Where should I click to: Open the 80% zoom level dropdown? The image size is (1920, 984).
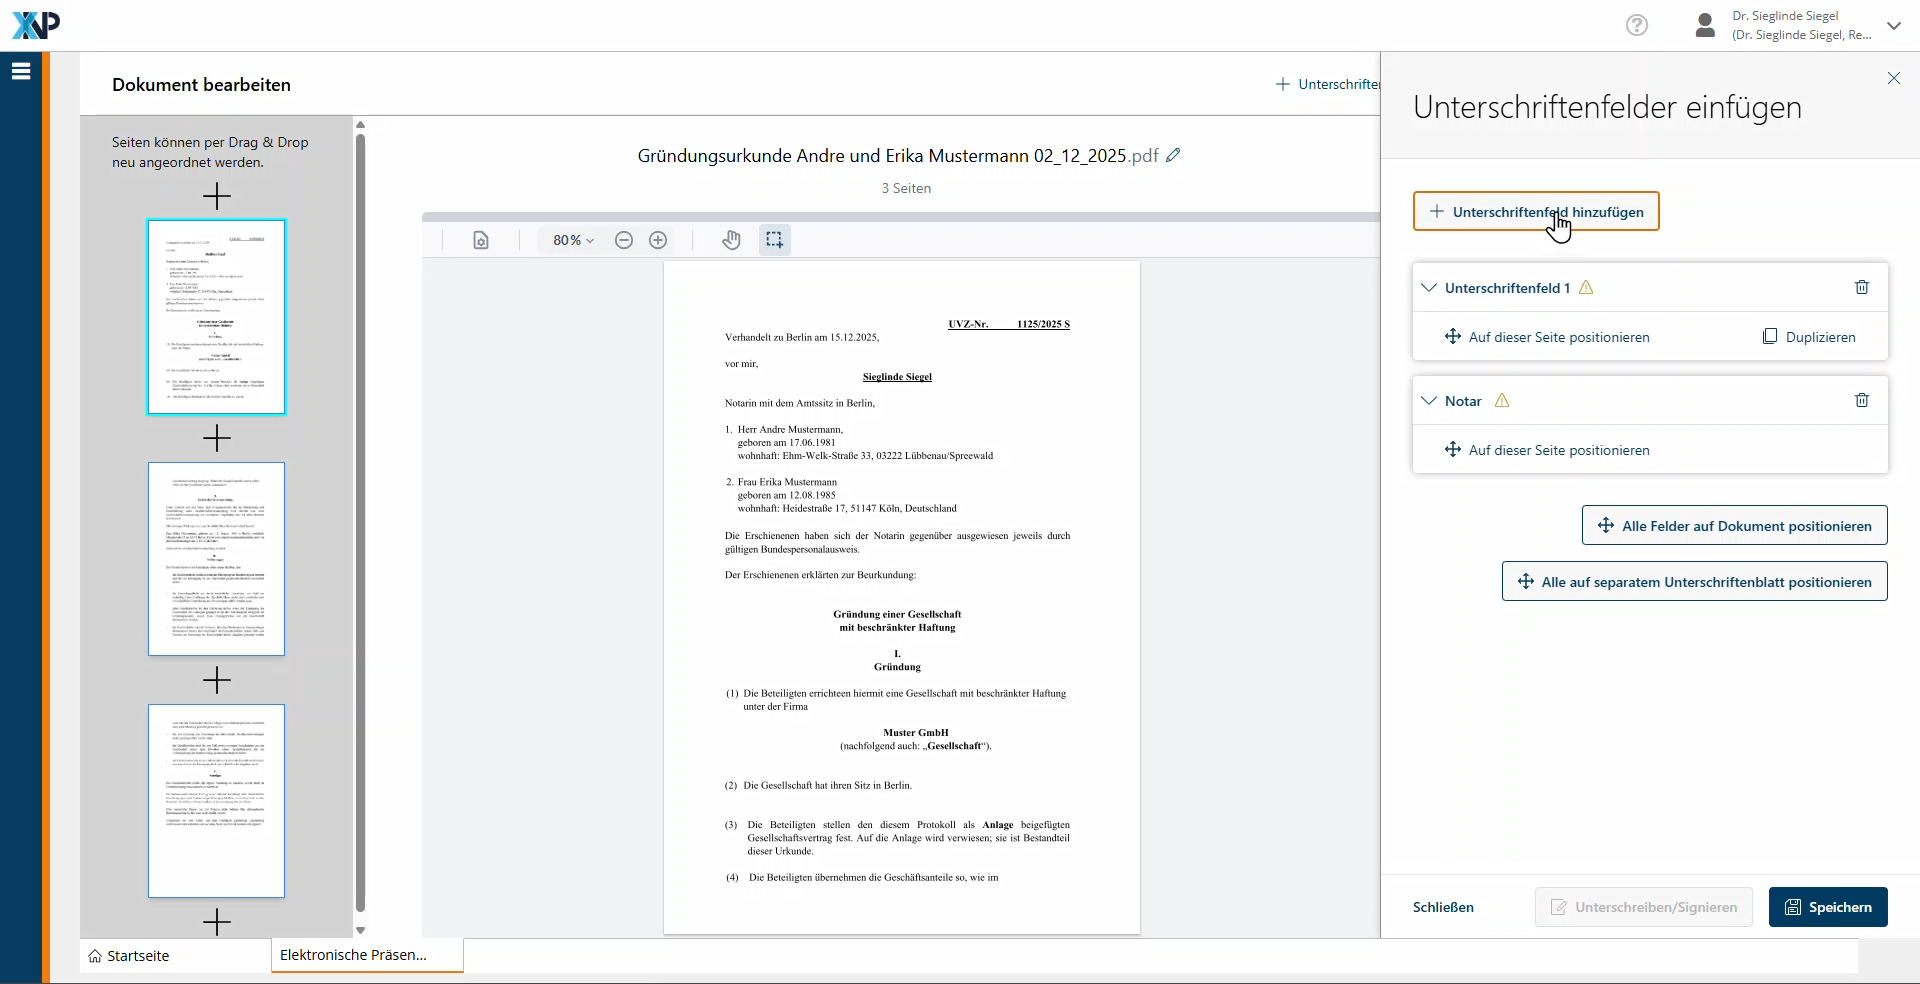tap(573, 240)
